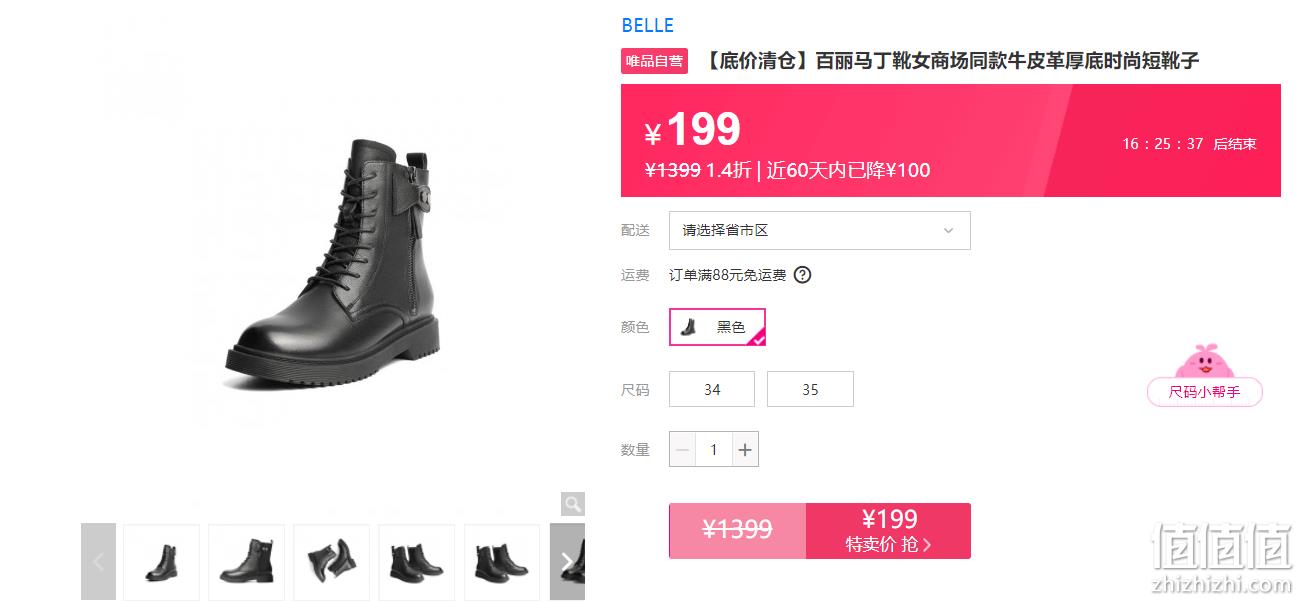Select the third thumbnail showing boot pair
The height and width of the screenshot is (602, 1301).
tap(331, 562)
